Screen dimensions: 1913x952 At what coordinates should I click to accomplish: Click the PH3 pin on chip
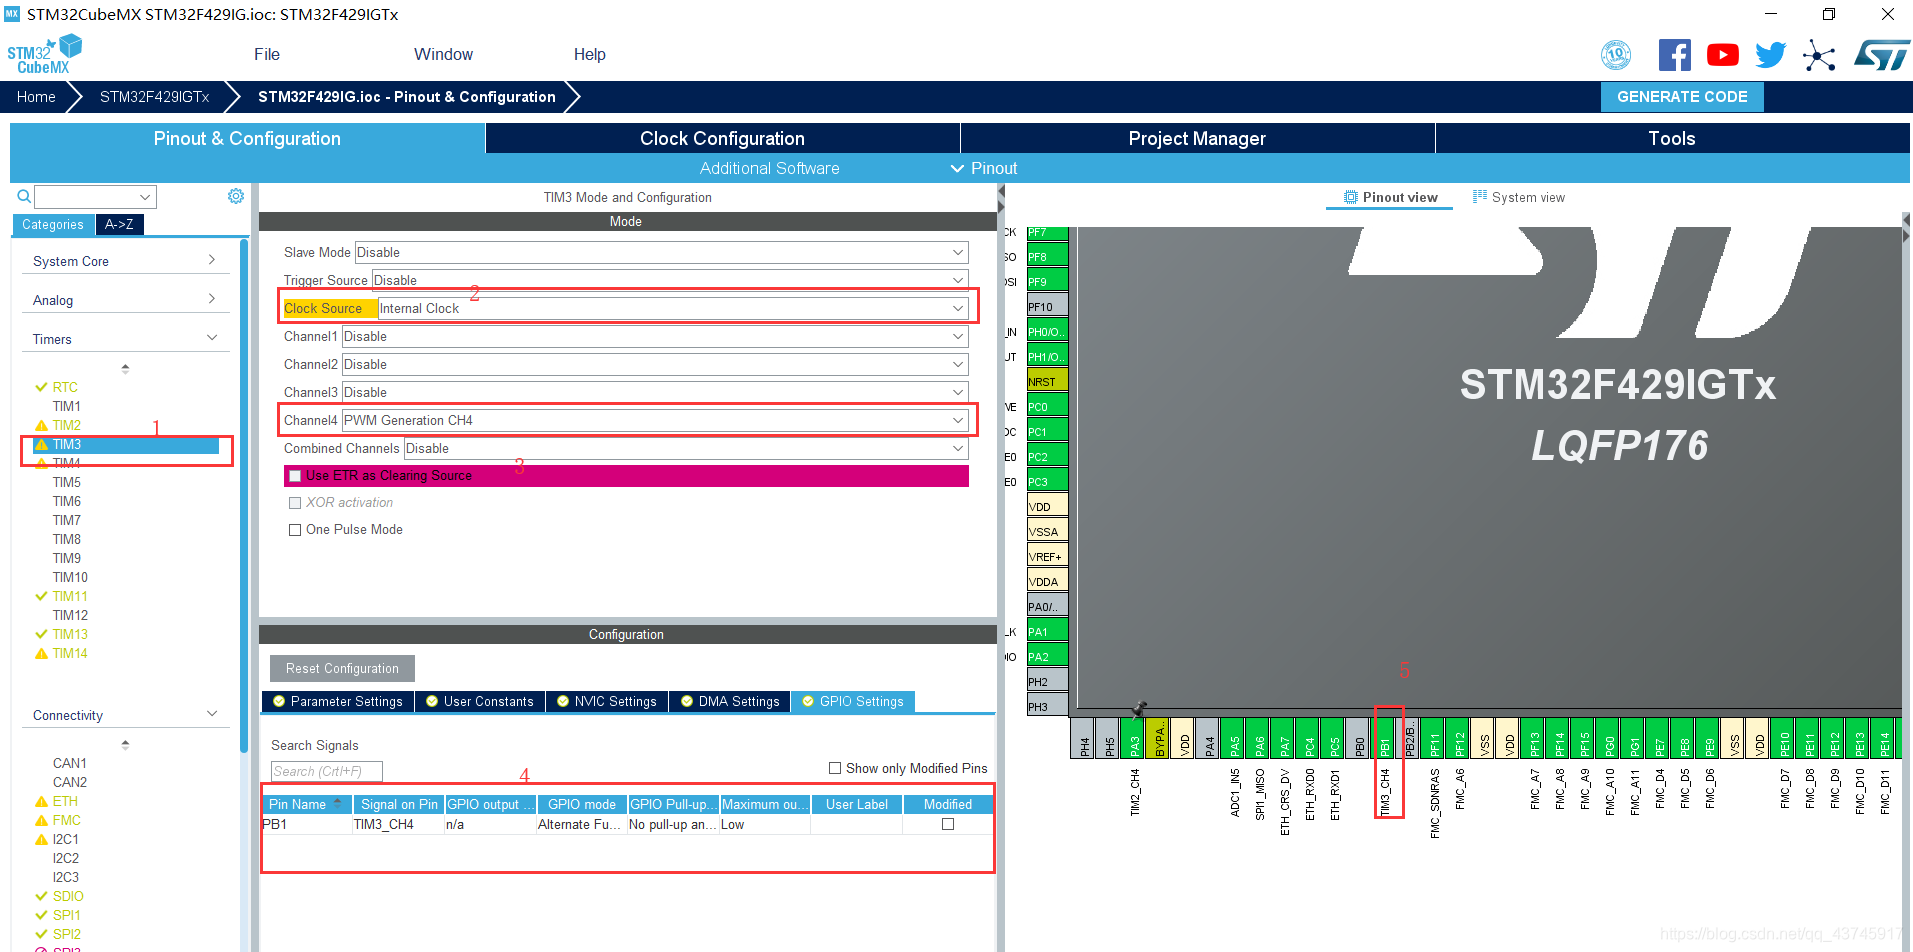(1047, 706)
